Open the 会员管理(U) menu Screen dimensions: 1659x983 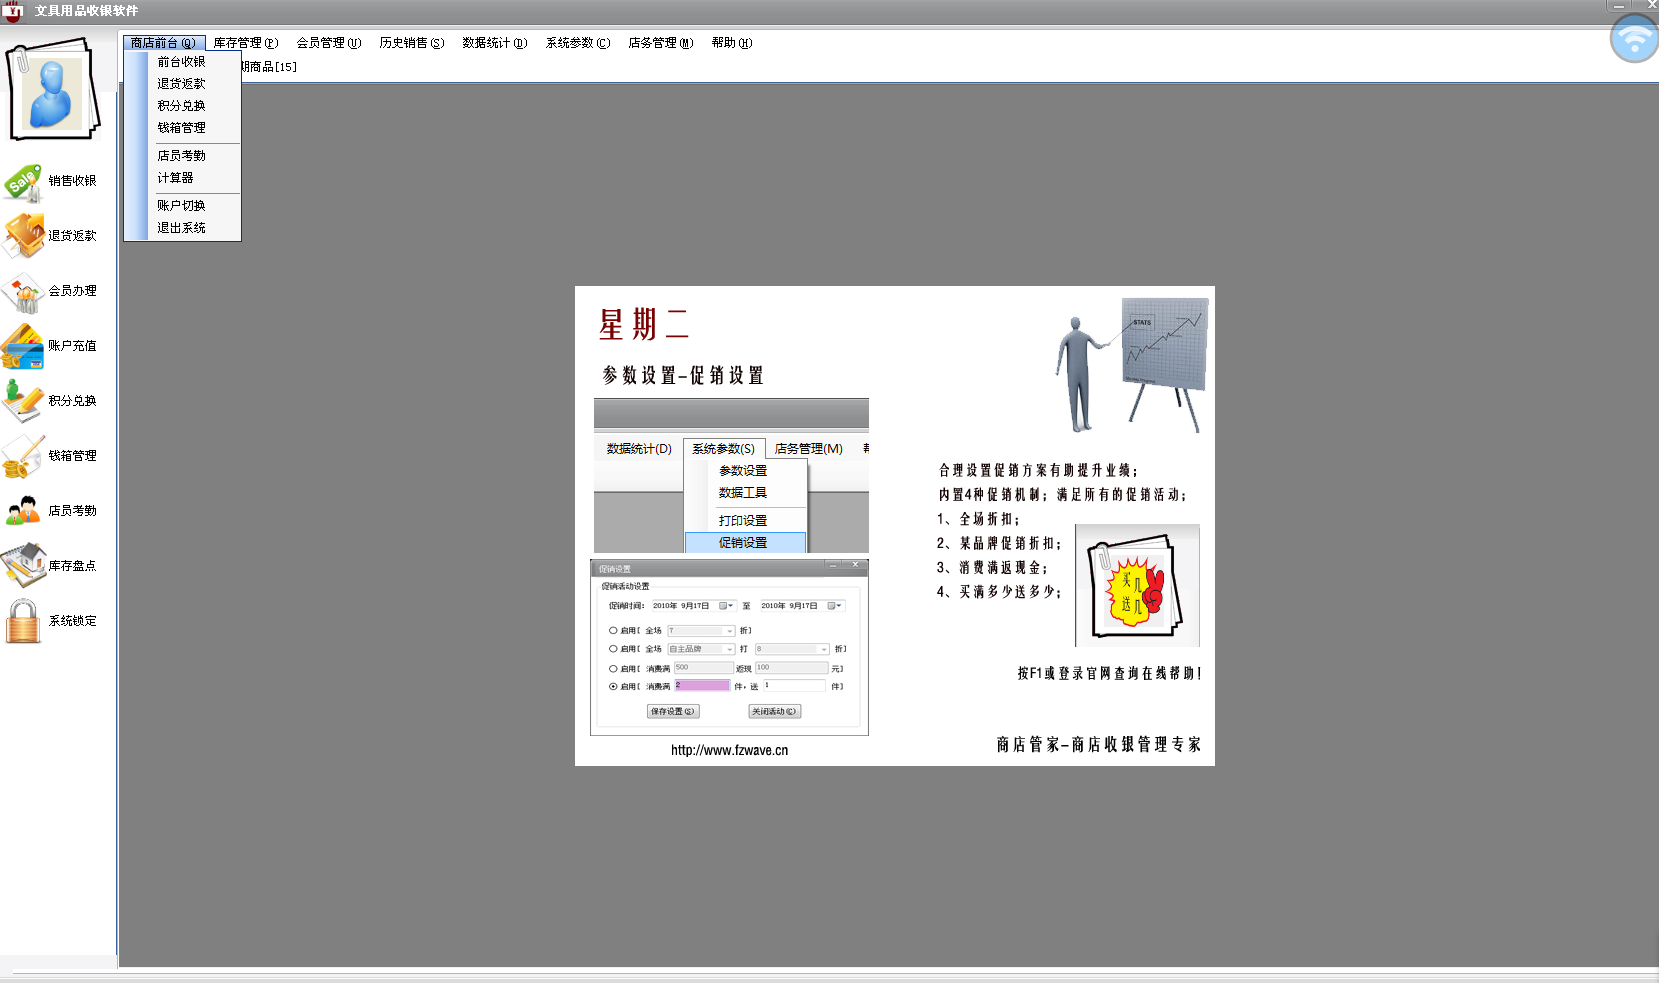[x=328, y=43]
